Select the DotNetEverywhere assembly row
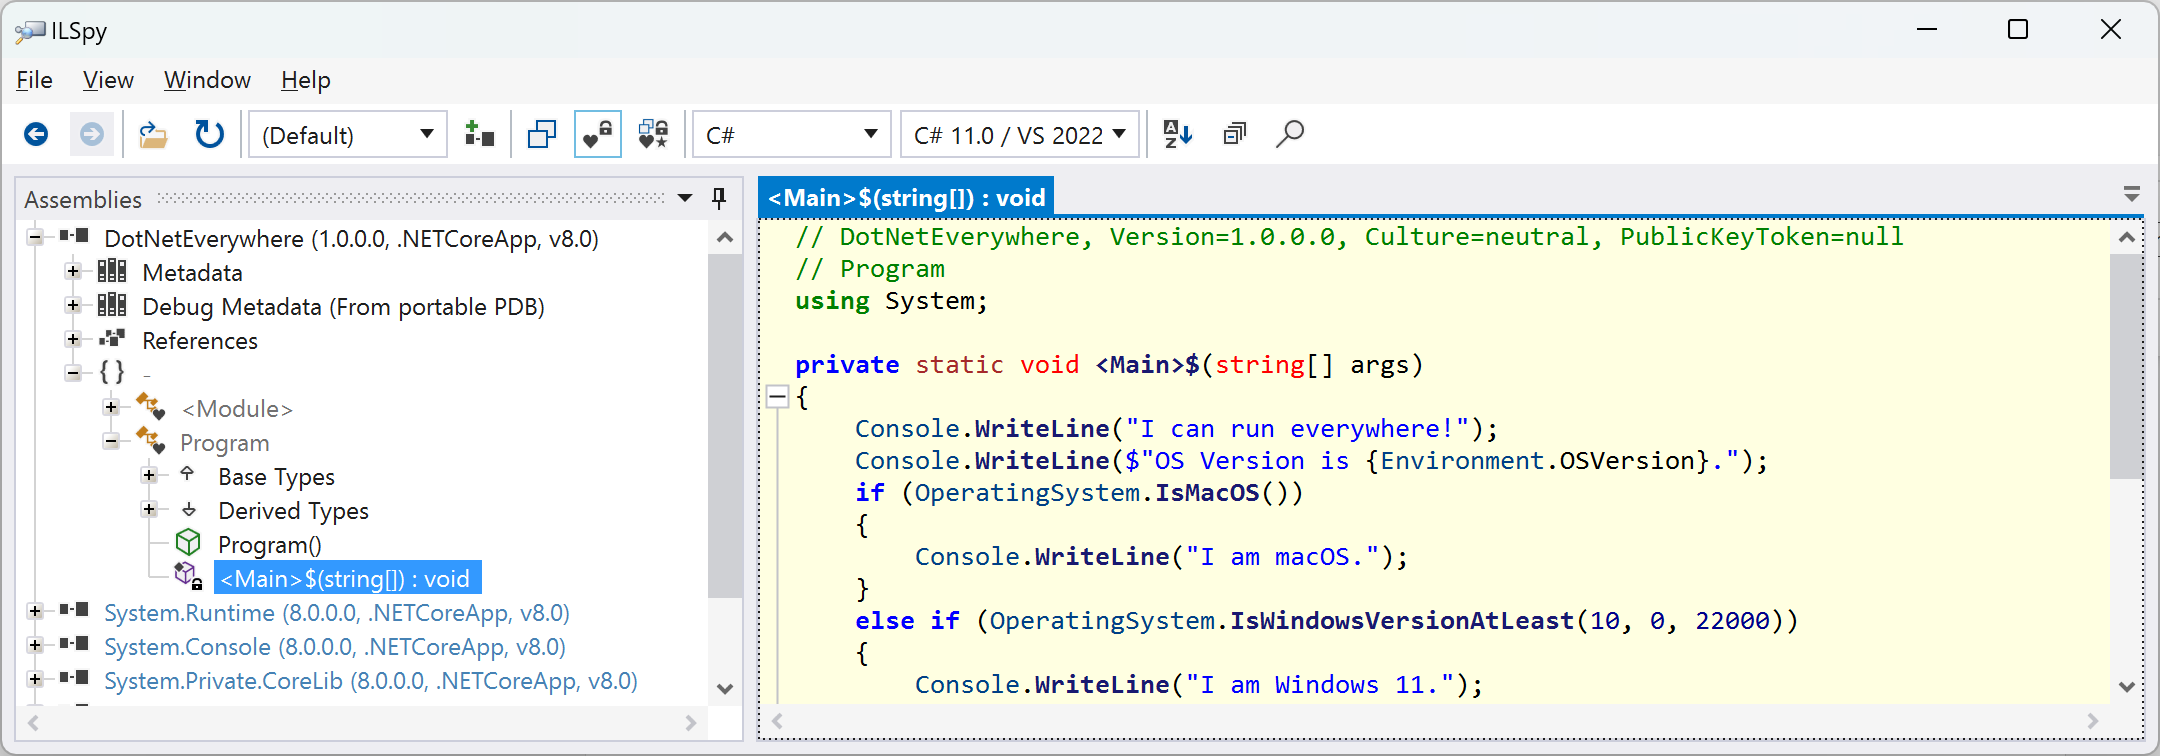This screenshot has width=2160, height=756. coord(351,238)
